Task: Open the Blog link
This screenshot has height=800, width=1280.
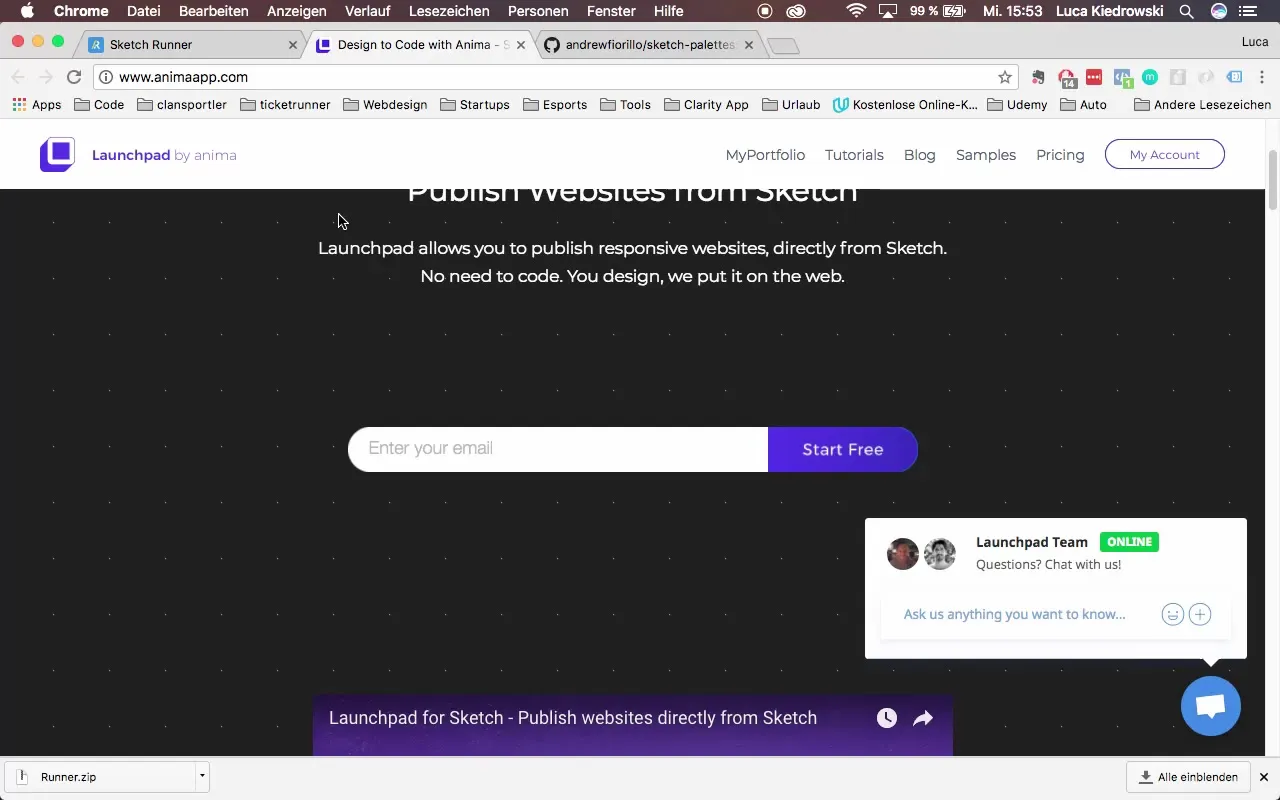Action: tap(920, 155)
